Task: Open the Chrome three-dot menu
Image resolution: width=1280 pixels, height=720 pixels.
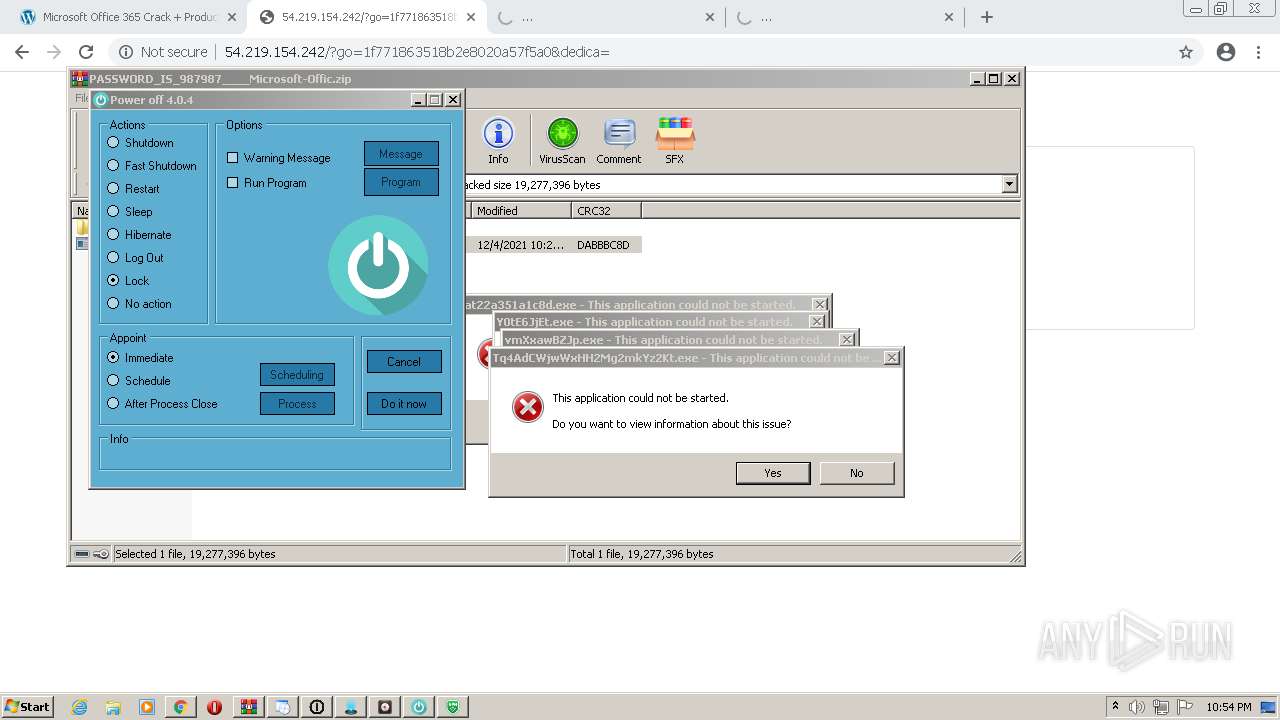Action: (x=1260, y=52)
